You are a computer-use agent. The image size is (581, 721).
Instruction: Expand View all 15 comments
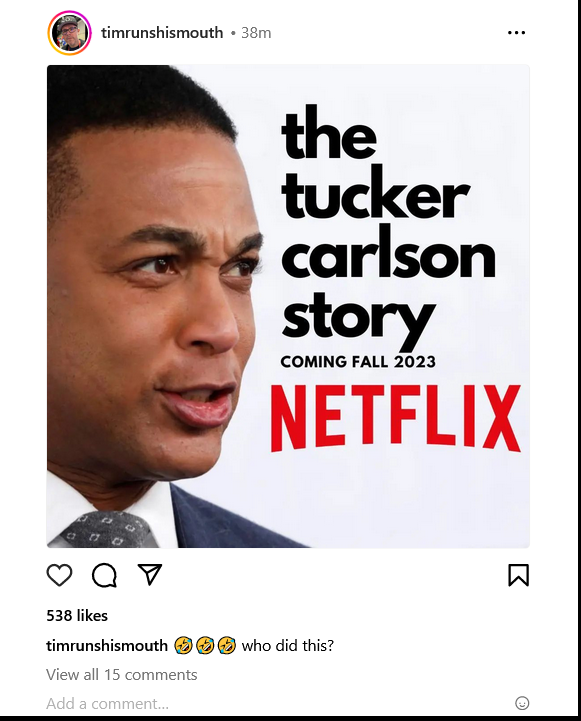122,675
